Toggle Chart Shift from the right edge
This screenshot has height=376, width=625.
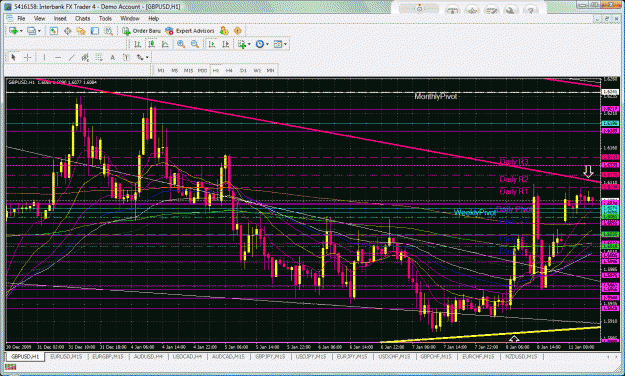(225, 44)
